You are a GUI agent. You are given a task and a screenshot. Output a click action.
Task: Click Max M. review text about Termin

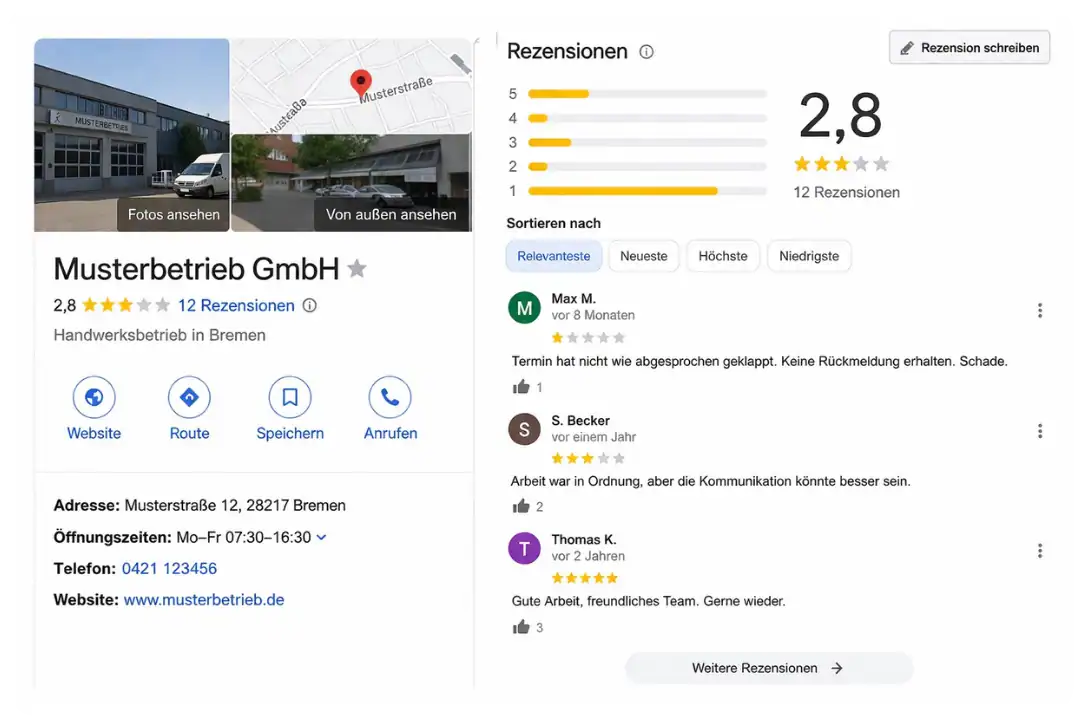tap(759, 361)
